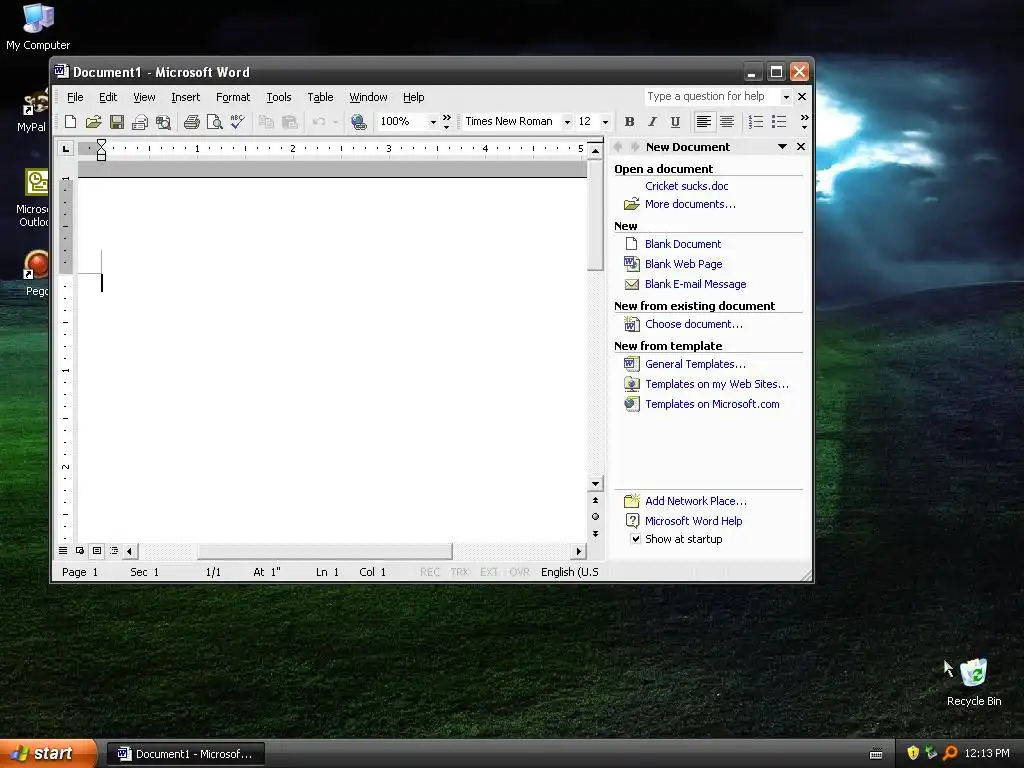Viewport: 1024px width, 768px height.
Task: Click the More documents link
Action: pyautogui.click(x=690, y=204)
